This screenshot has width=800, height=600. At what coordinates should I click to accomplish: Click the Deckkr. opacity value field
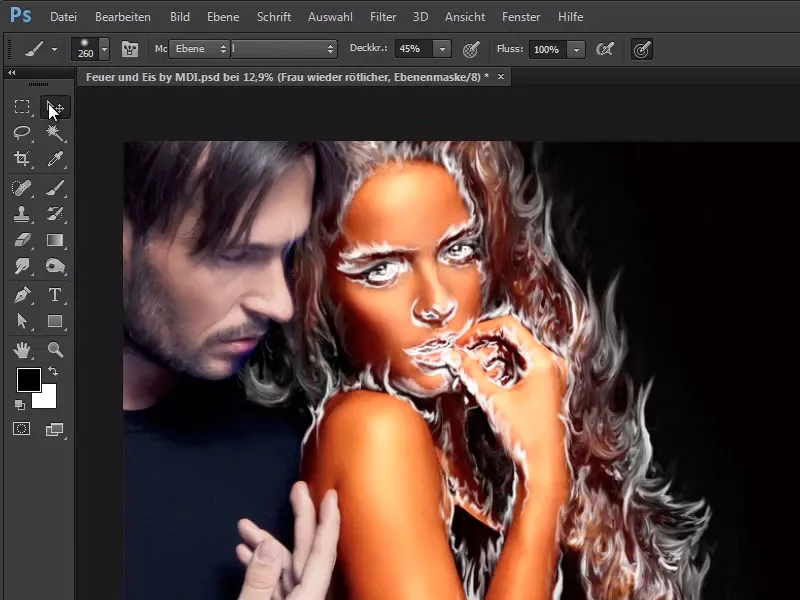click(414, 49)
